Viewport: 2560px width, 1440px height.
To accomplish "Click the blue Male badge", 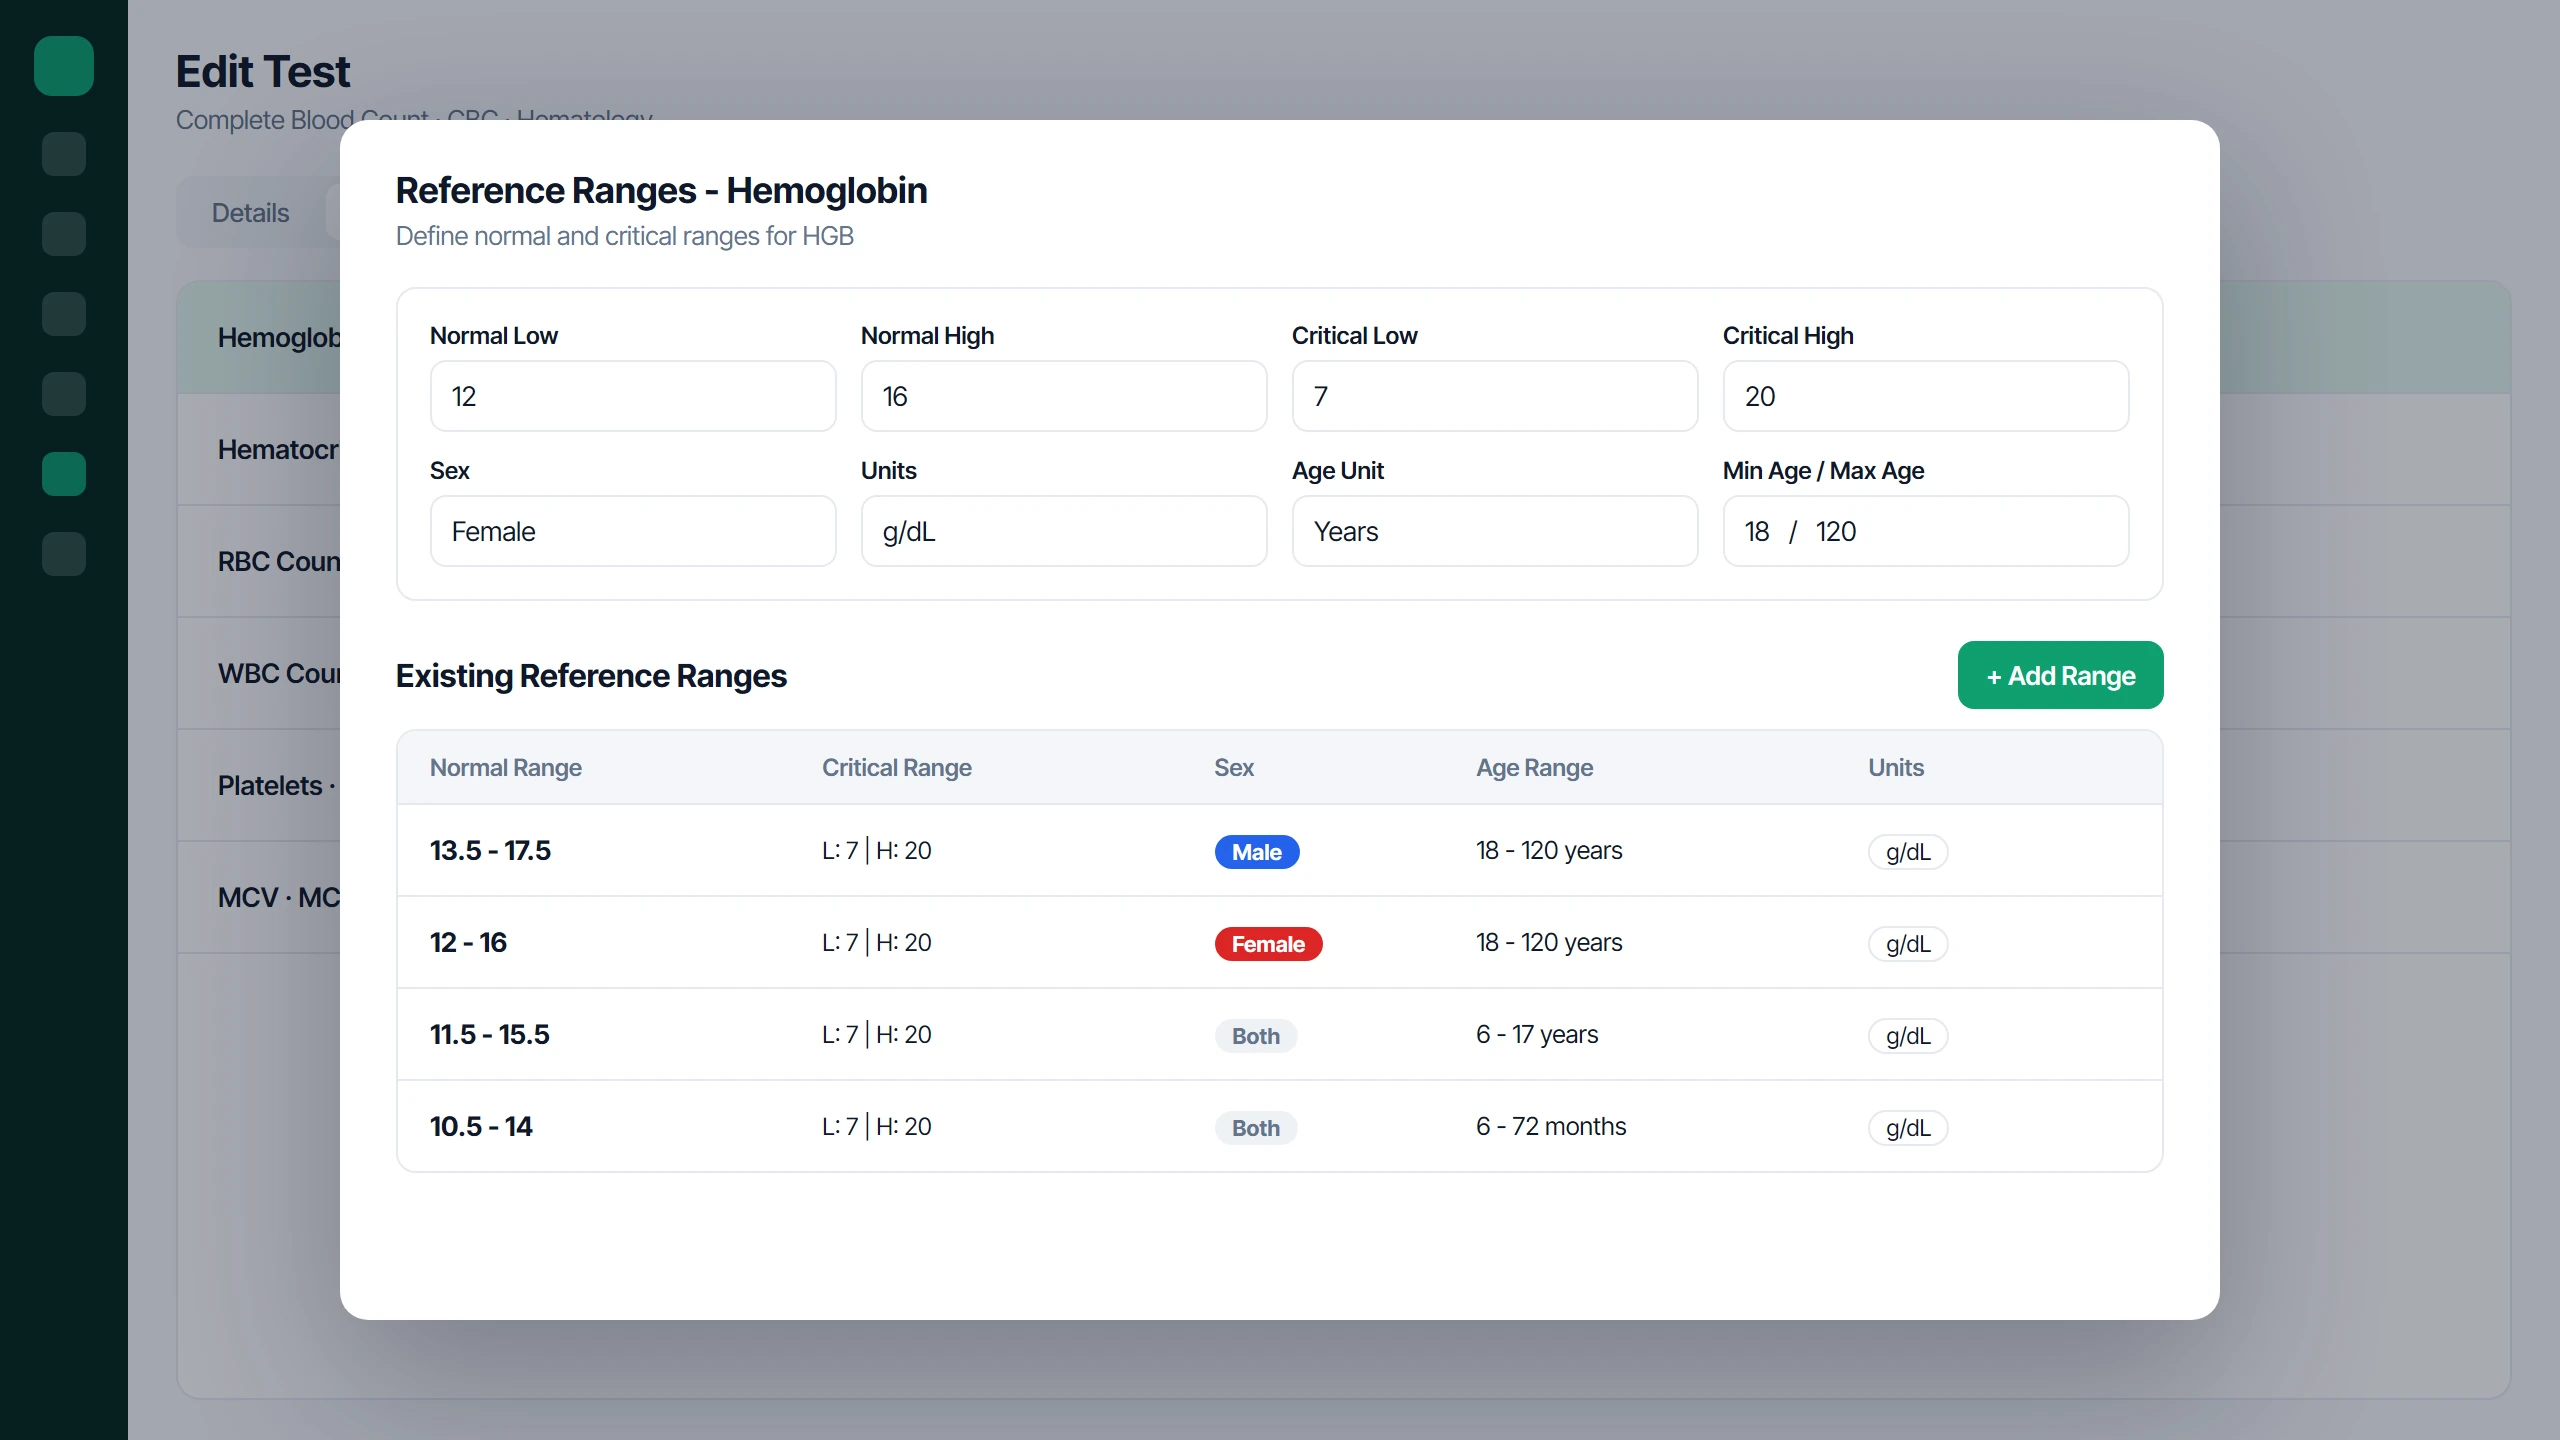I will click(x=1257, y=852).
